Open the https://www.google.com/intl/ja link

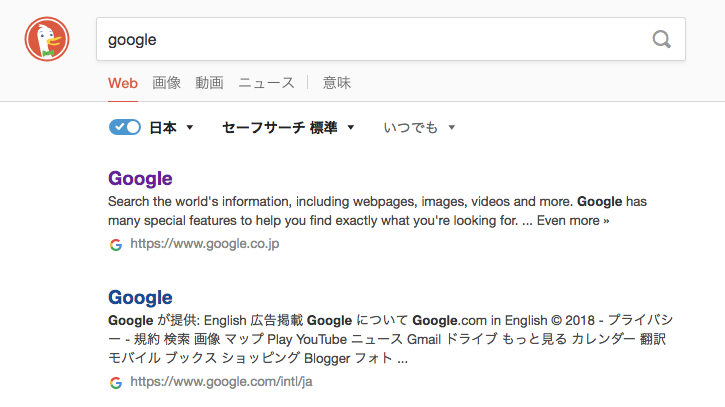[x=221, y=382]
